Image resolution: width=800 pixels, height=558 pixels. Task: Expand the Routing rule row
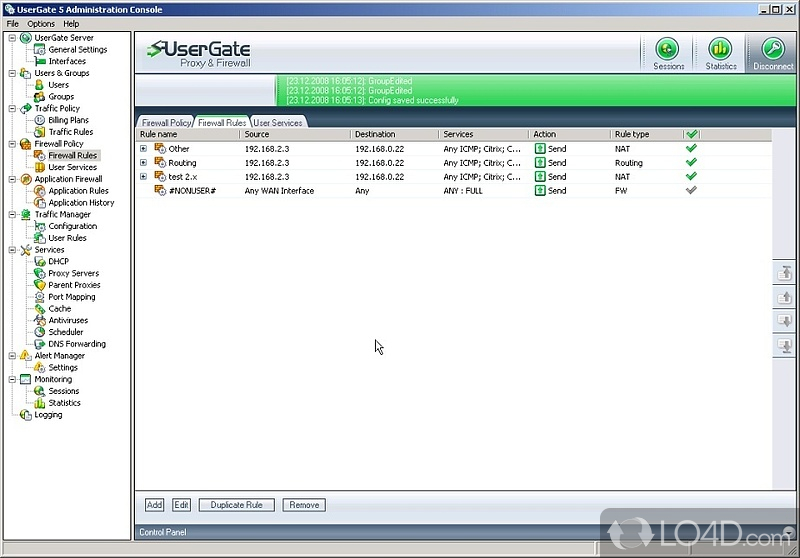point(143,163)
